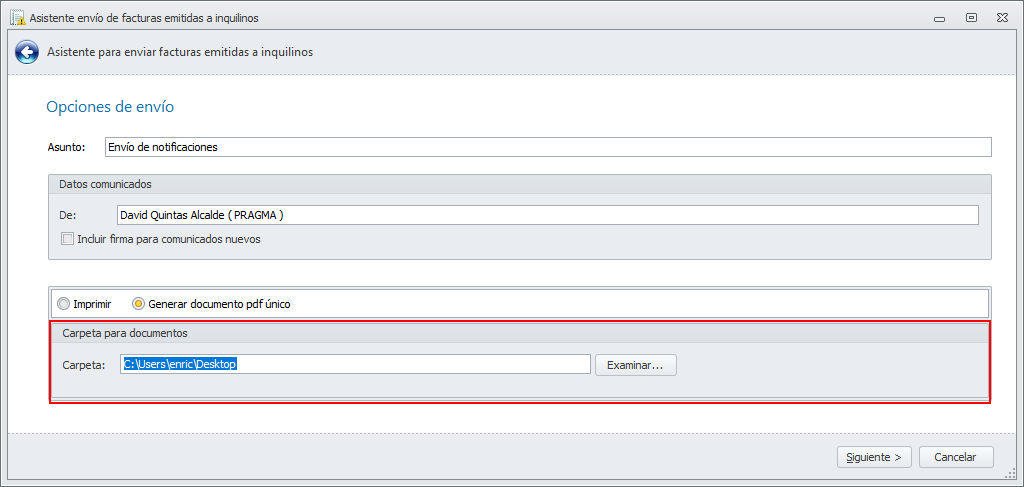
Task: Click the De sender field
Action: point(547,215)
